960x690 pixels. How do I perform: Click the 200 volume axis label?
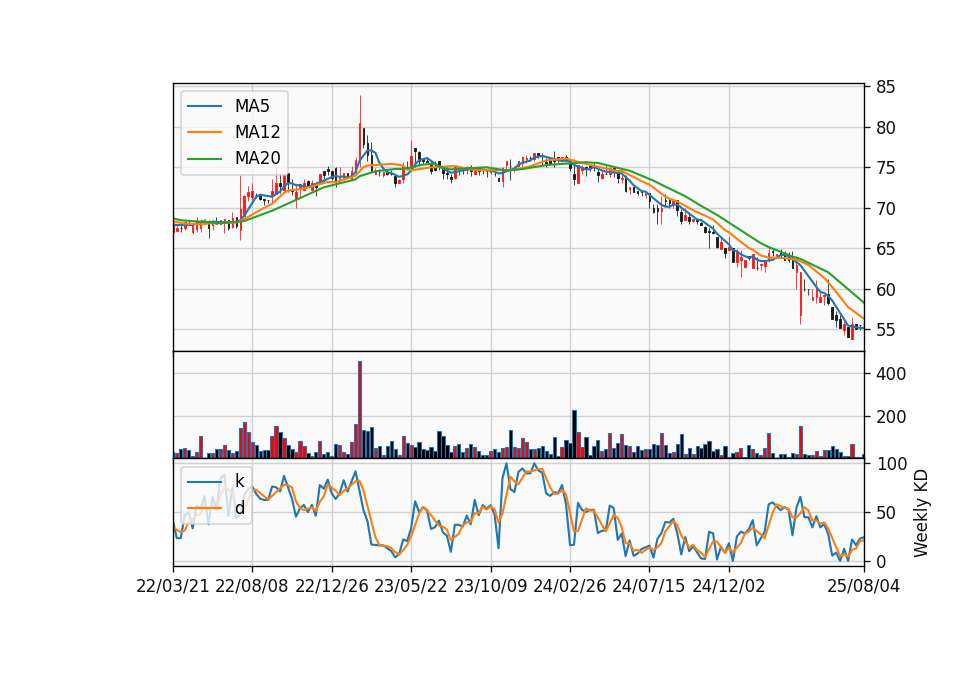(891, 417)
